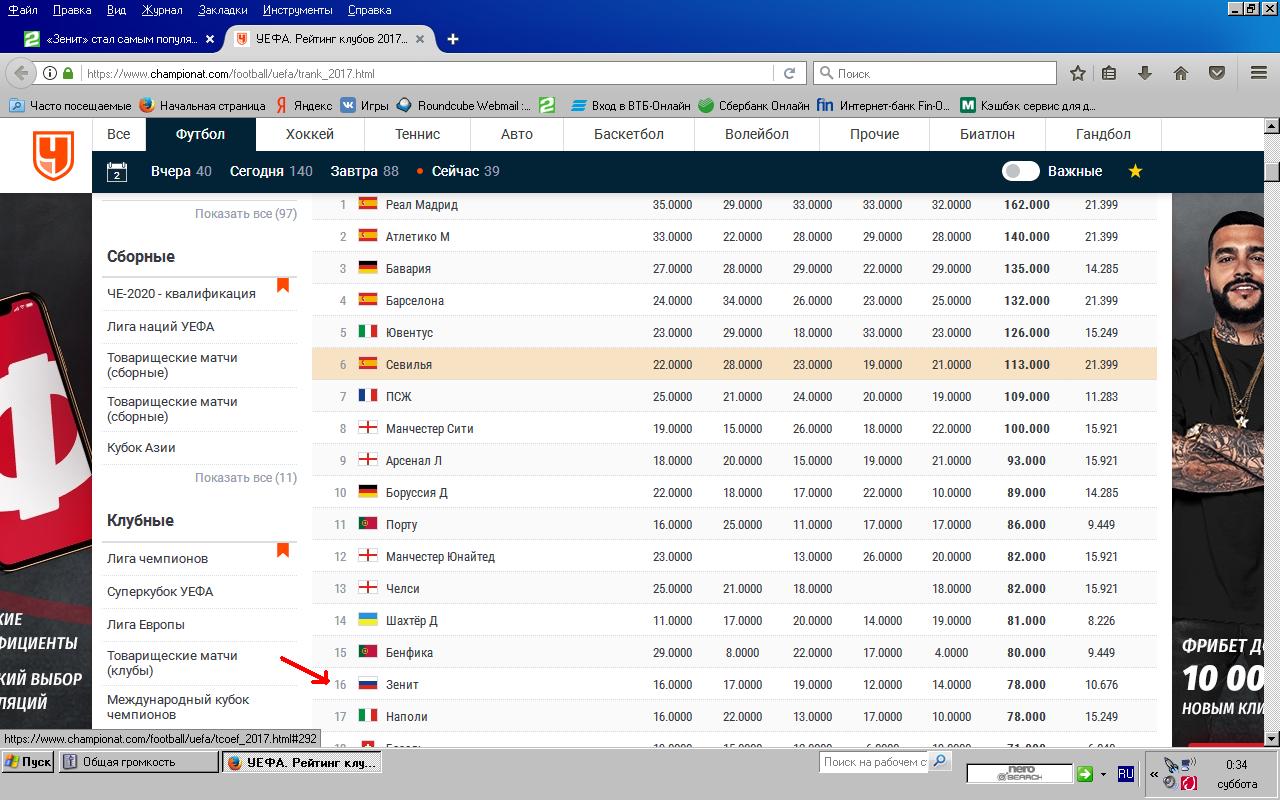Image resolution: width=1280 pixels, height=800 pixels.
Task: Open the match calendar icon
Action: tap(117, 171)
